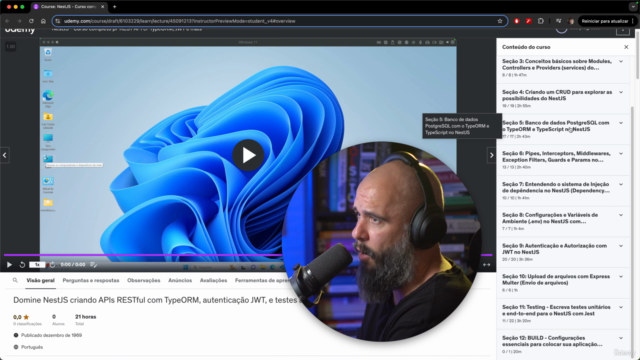Expand Seção 5 Banco de dados chevron
This screenshot has height=360, width=640.
click(x=621, y=123)
